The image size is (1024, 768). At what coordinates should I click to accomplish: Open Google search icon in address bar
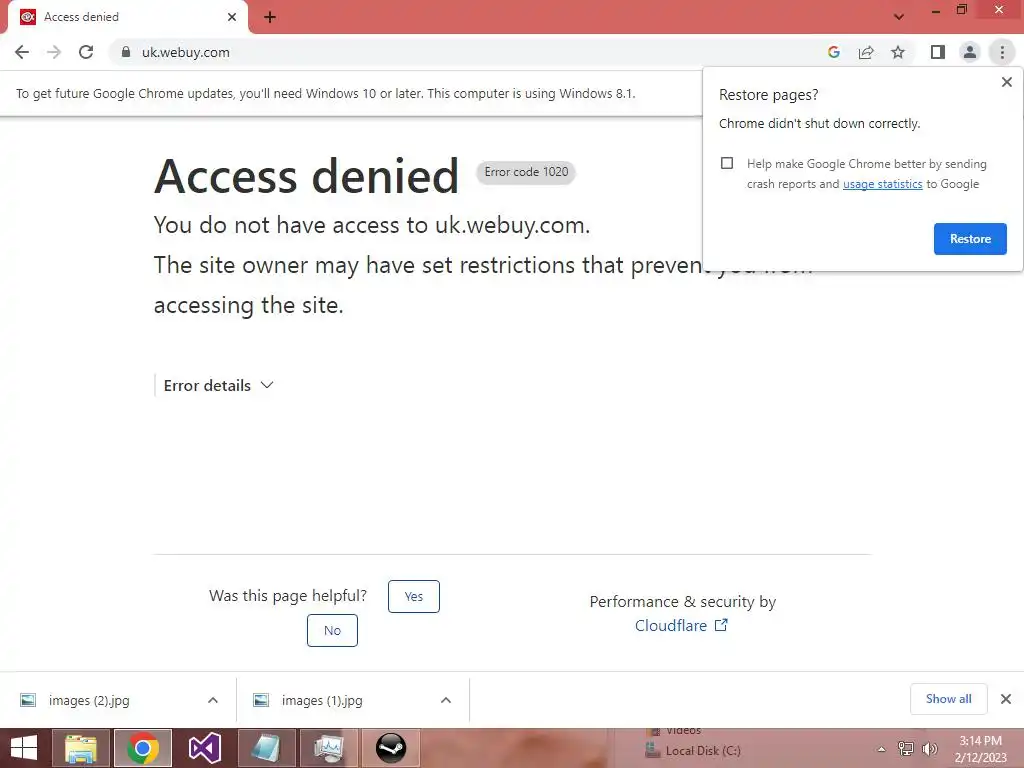(833, 52)
